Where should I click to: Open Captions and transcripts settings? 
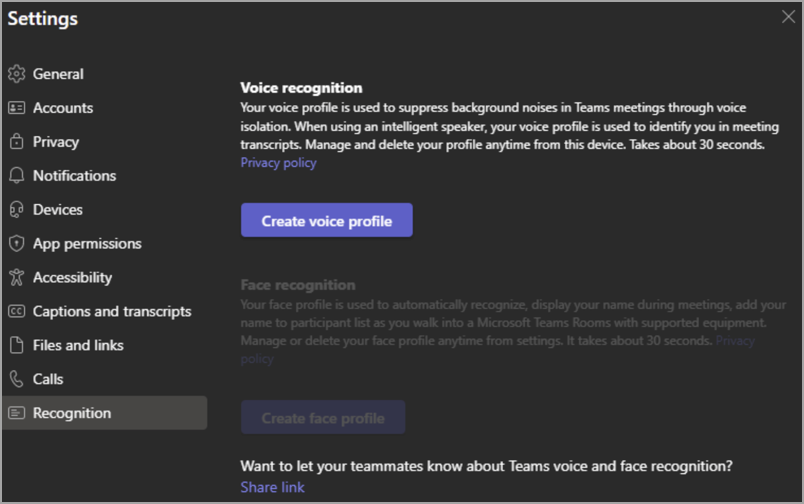[x=111, y=312]
